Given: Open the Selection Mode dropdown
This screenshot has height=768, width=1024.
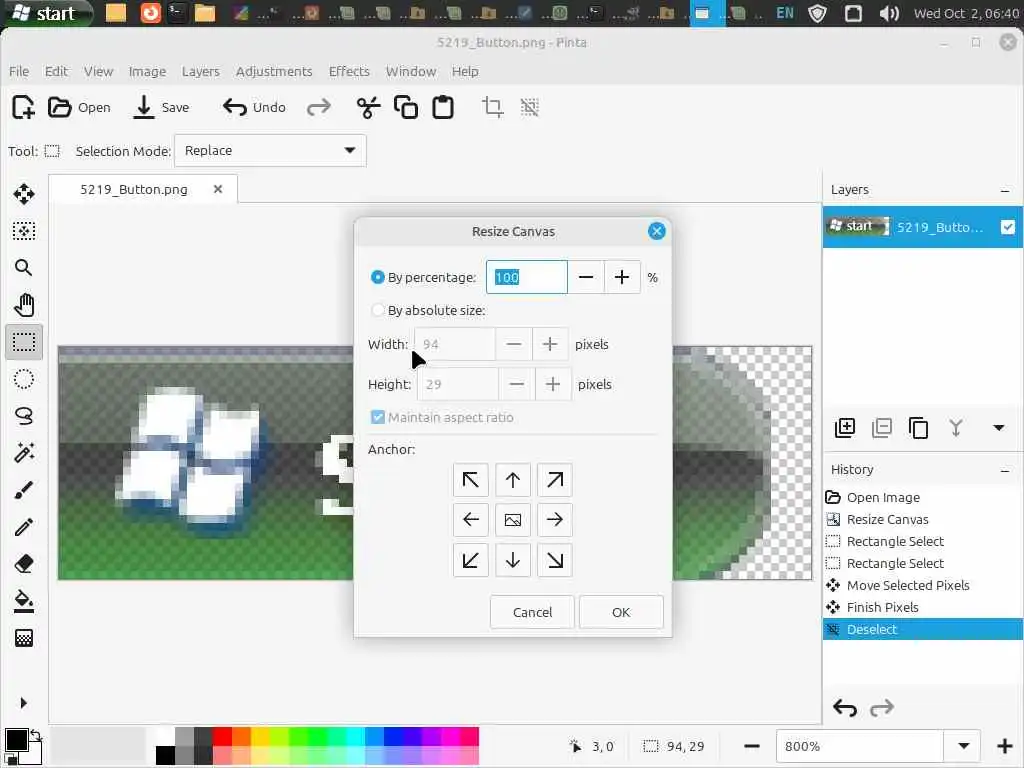Looking at the screenshot, I should pos(270,151).
